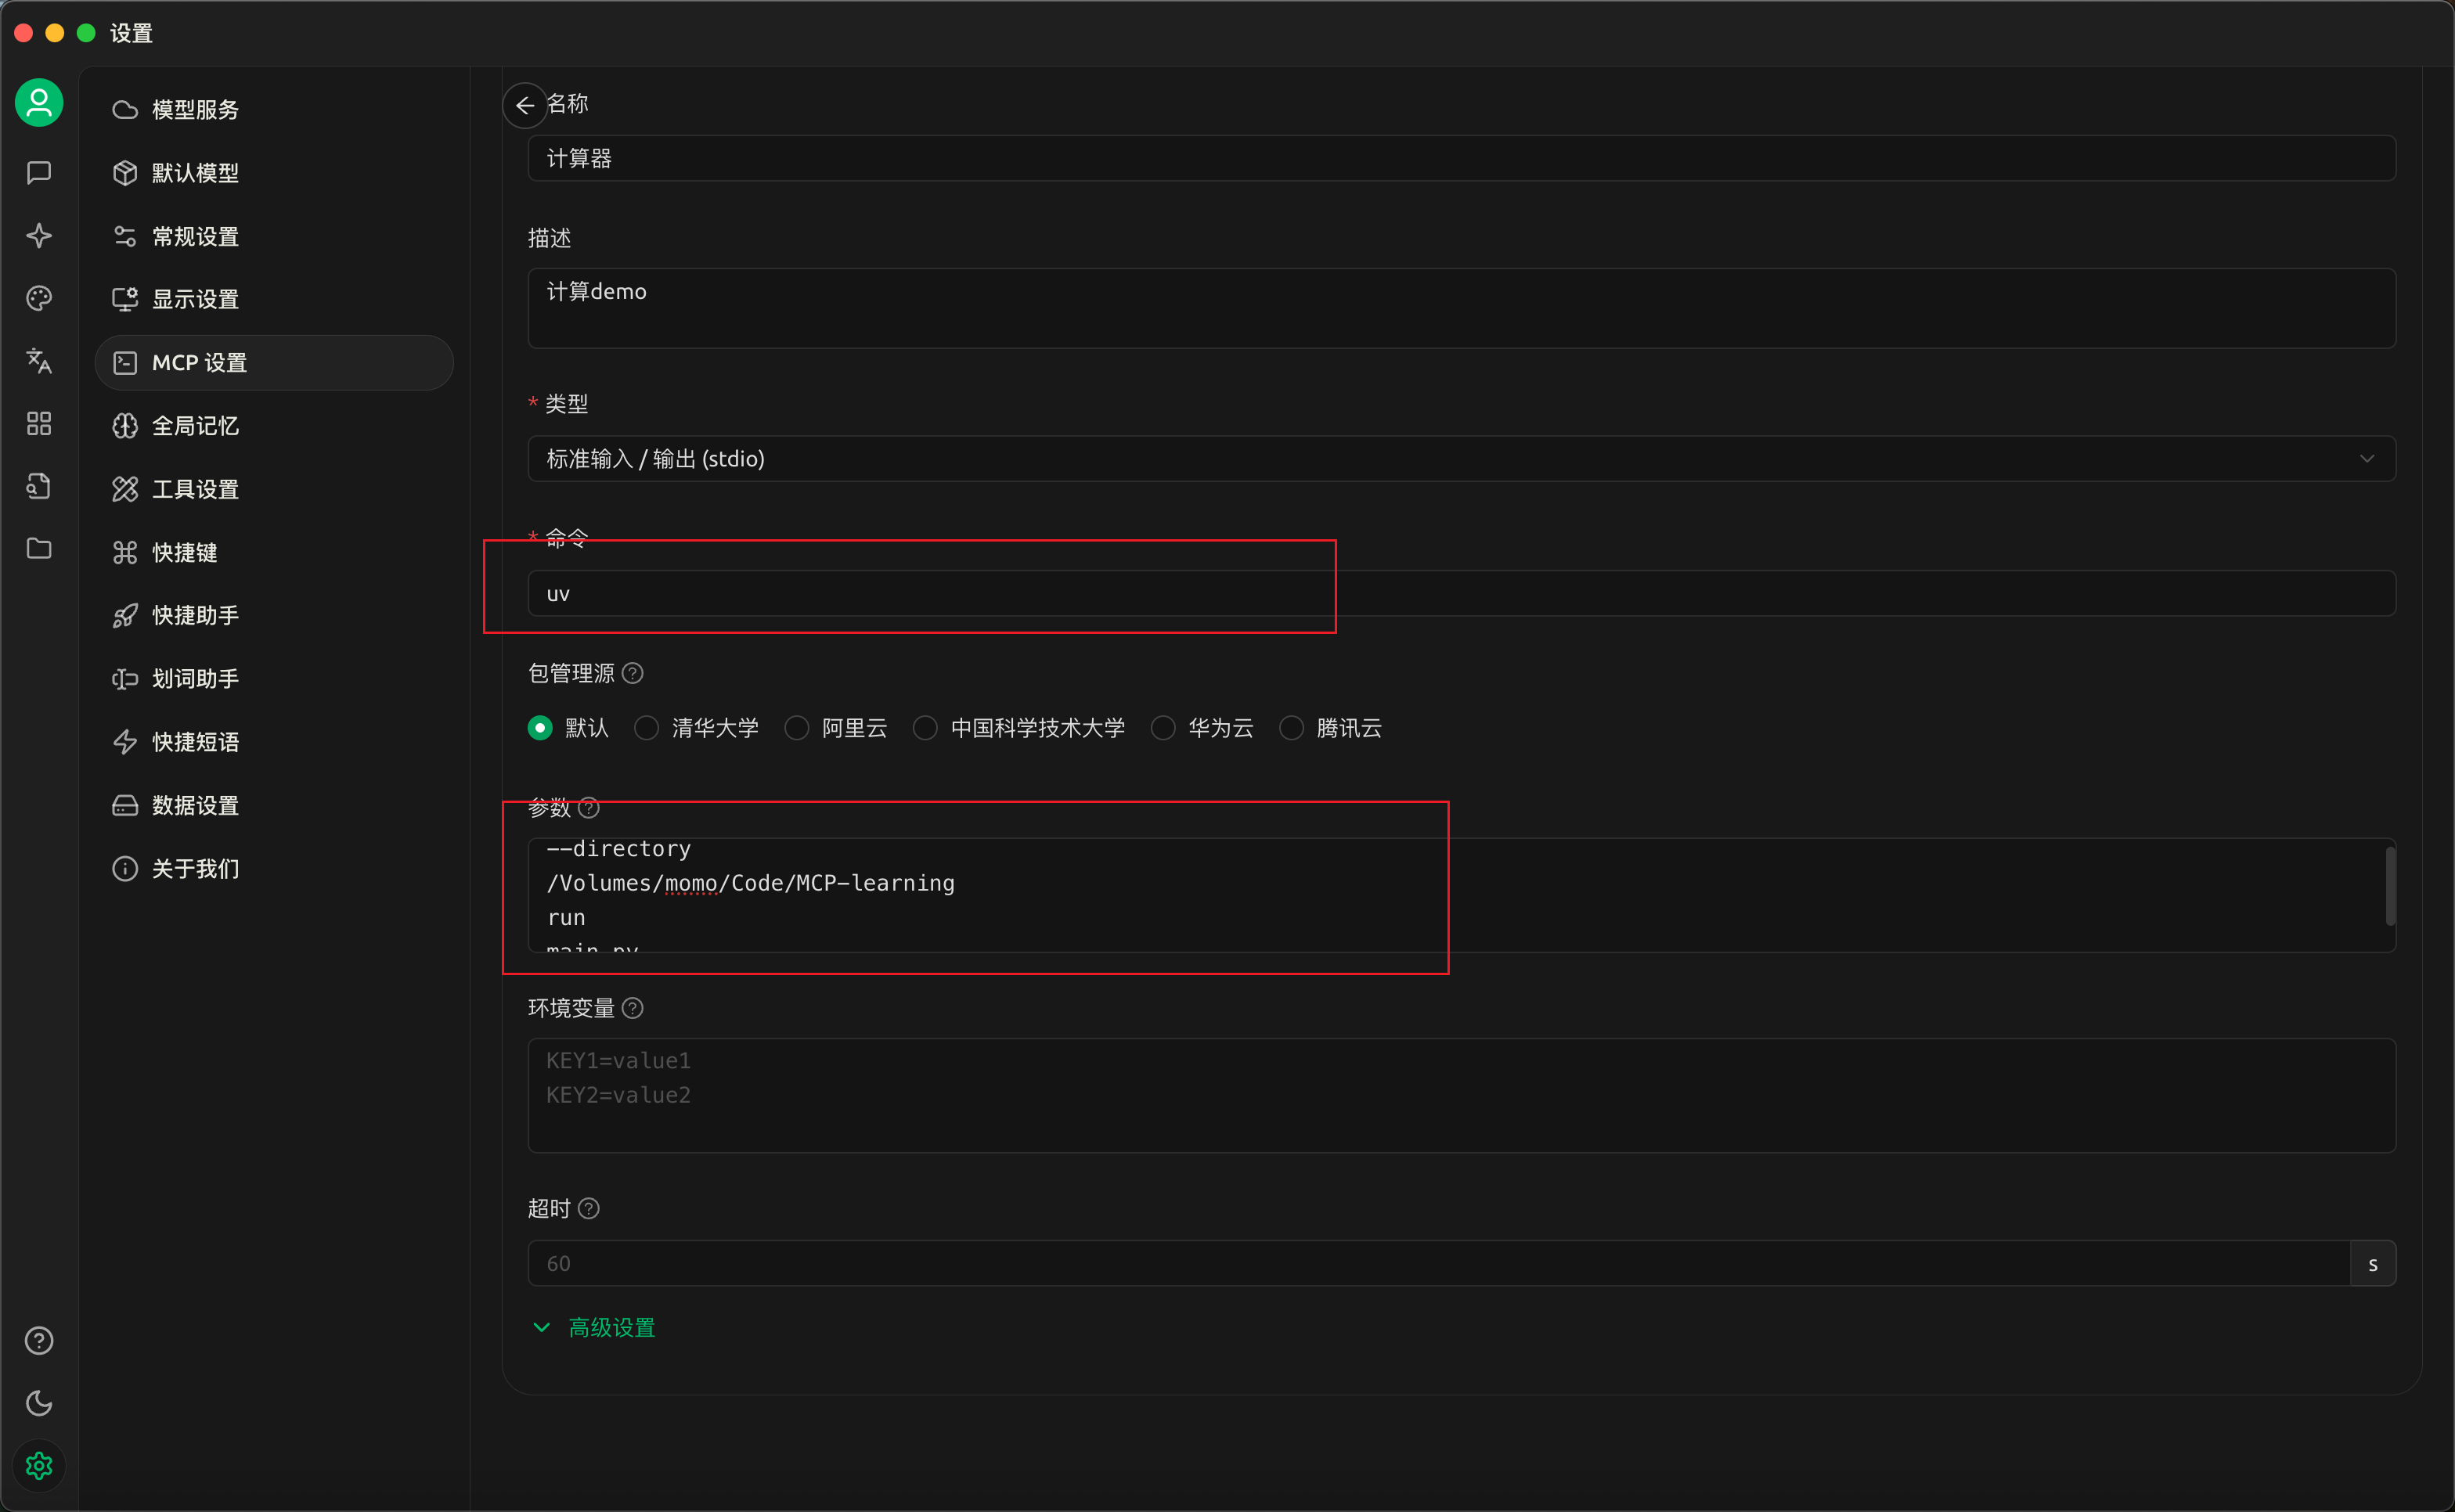Open the help question mark icon

39,1341
